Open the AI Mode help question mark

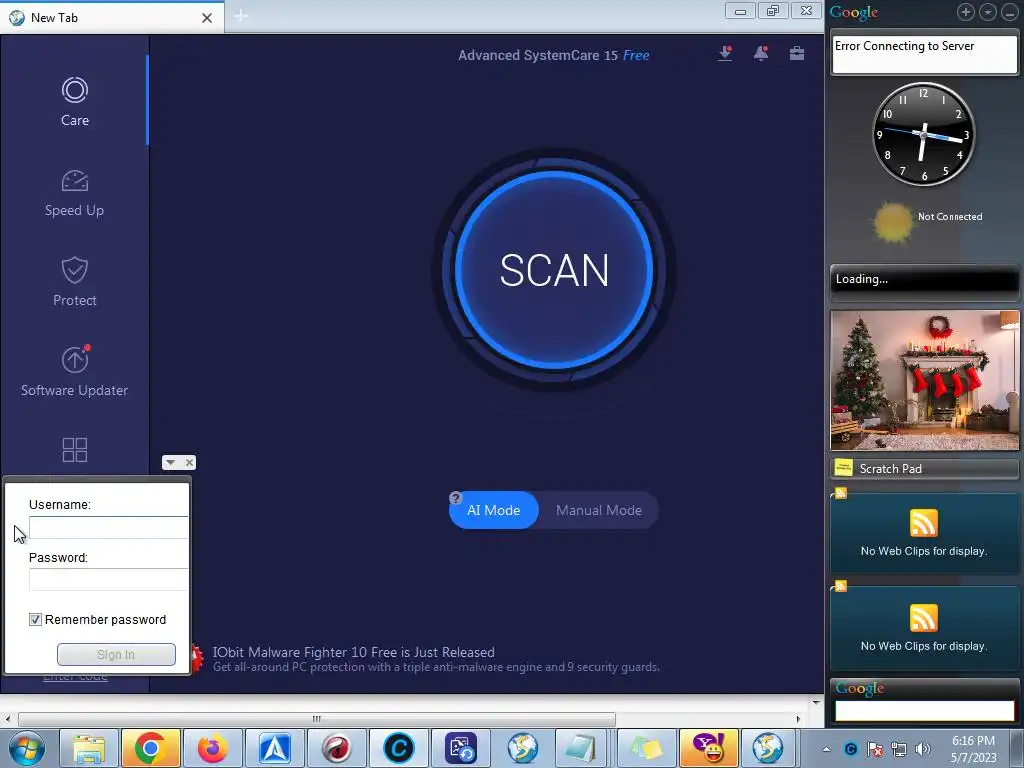456,498
